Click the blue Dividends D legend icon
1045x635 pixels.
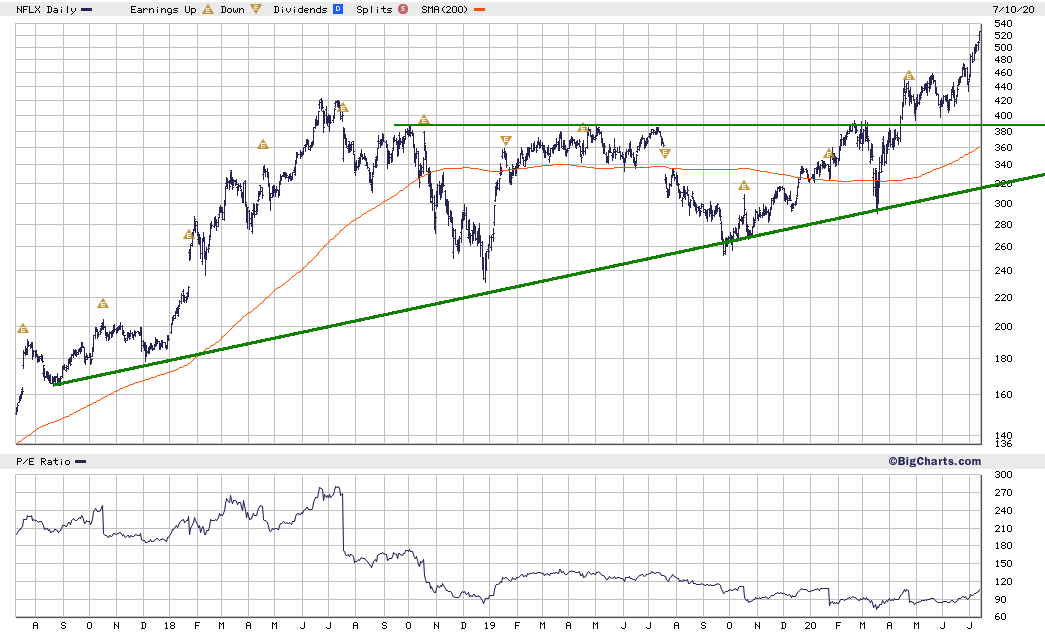(338, 9)
